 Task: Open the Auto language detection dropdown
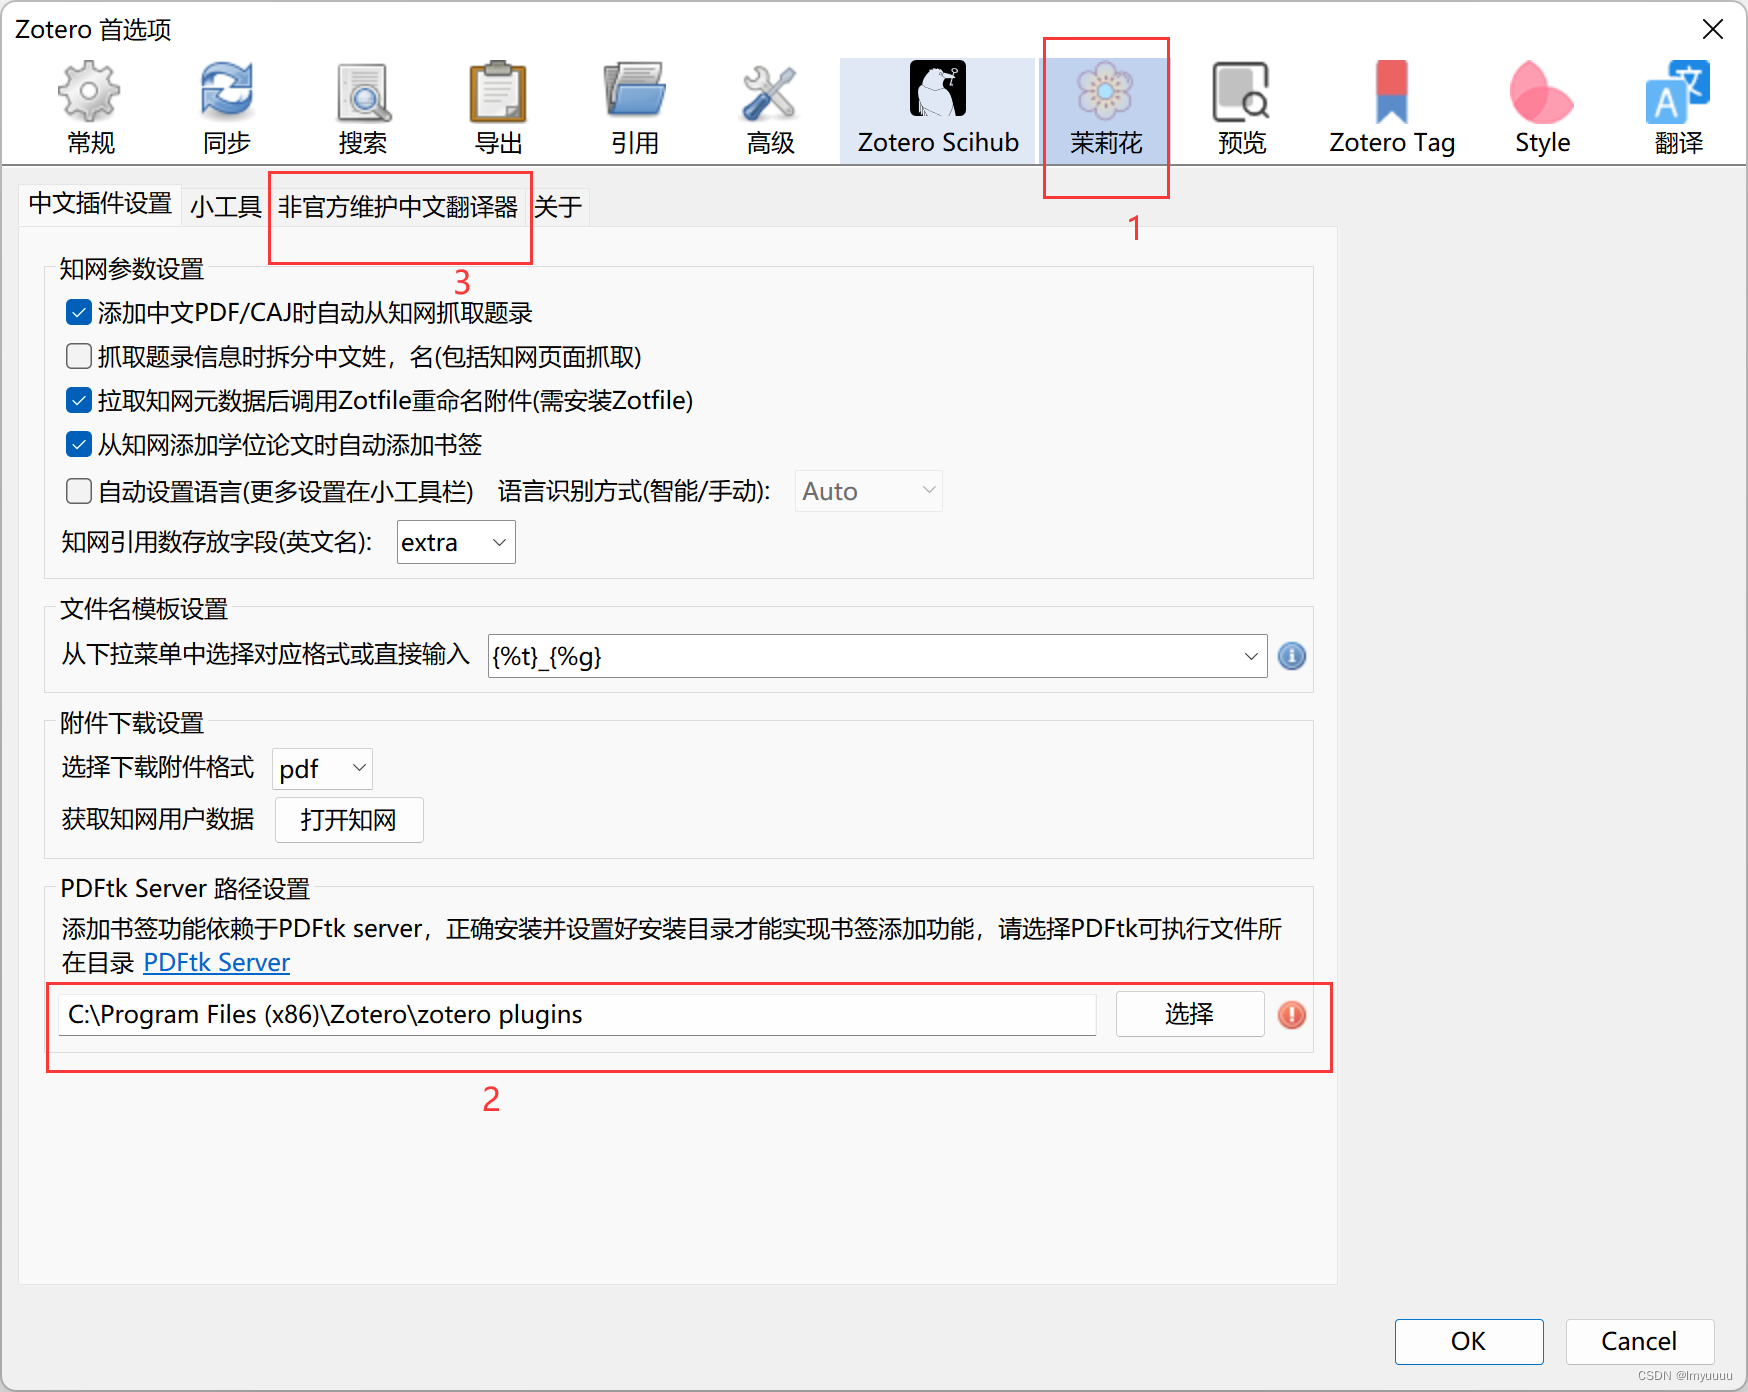click(x=868, y=491)
